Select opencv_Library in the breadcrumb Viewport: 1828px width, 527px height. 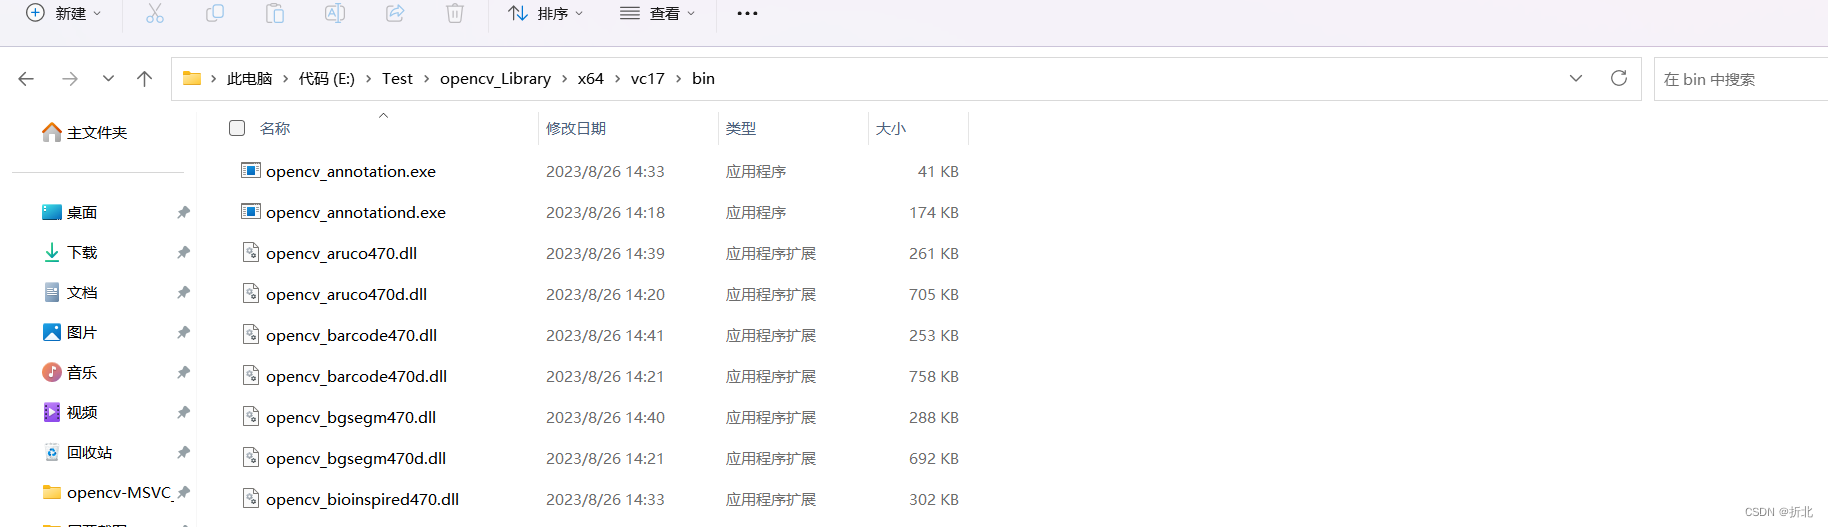(495, 79)
